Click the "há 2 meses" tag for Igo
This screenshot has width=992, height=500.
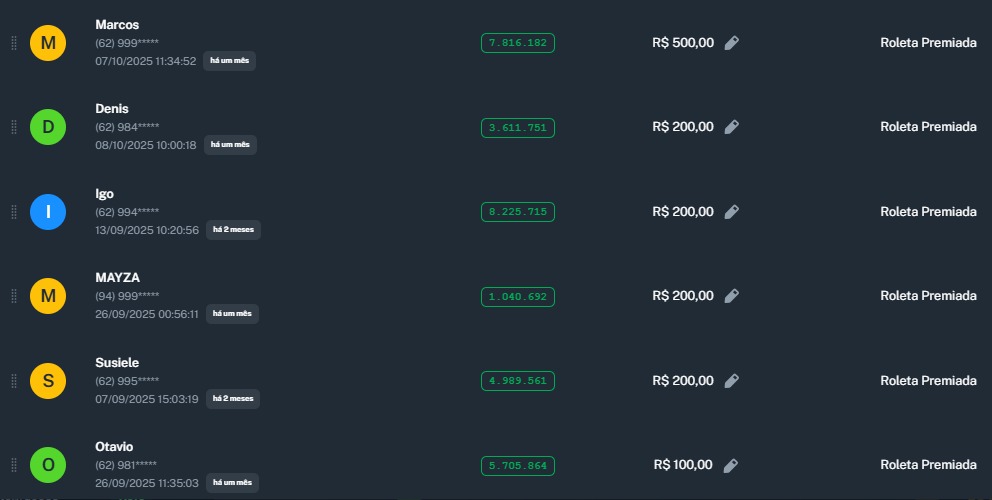[x=233, y=230]
